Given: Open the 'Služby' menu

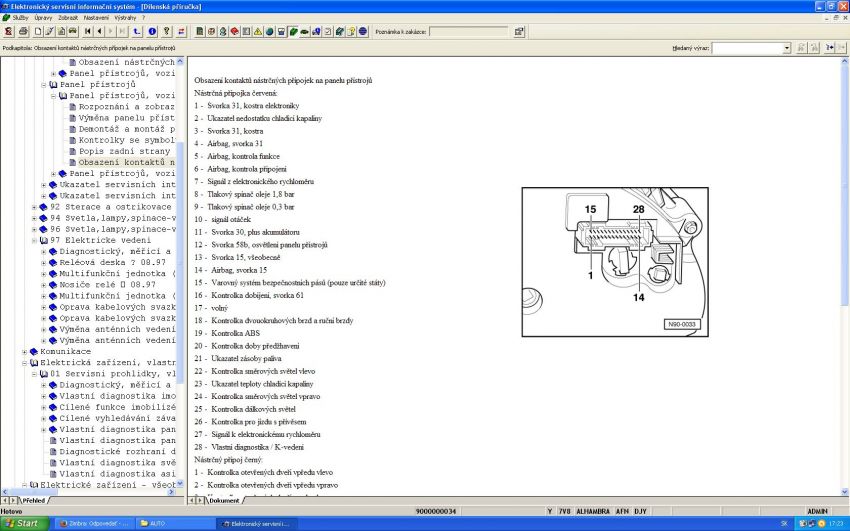Looking at the screenshot, I should click(20, 17).
